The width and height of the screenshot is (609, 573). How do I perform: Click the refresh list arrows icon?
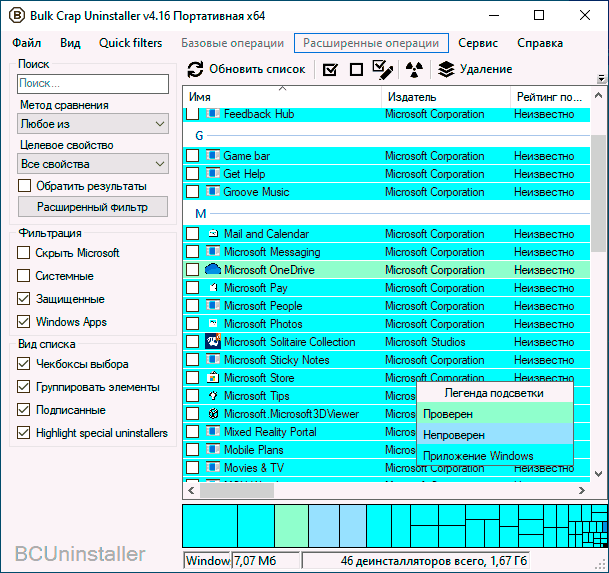point(195,70)
